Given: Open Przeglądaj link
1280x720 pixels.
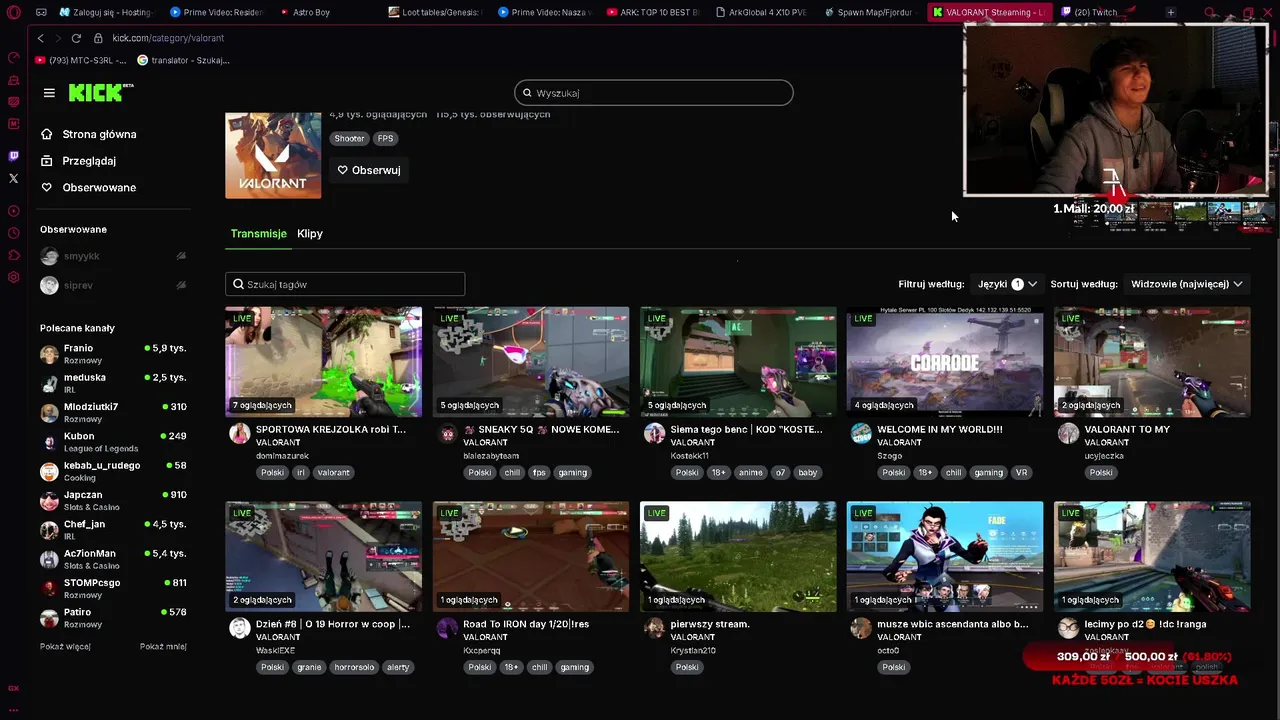Looking at the screenshot, I should (89, 160).
